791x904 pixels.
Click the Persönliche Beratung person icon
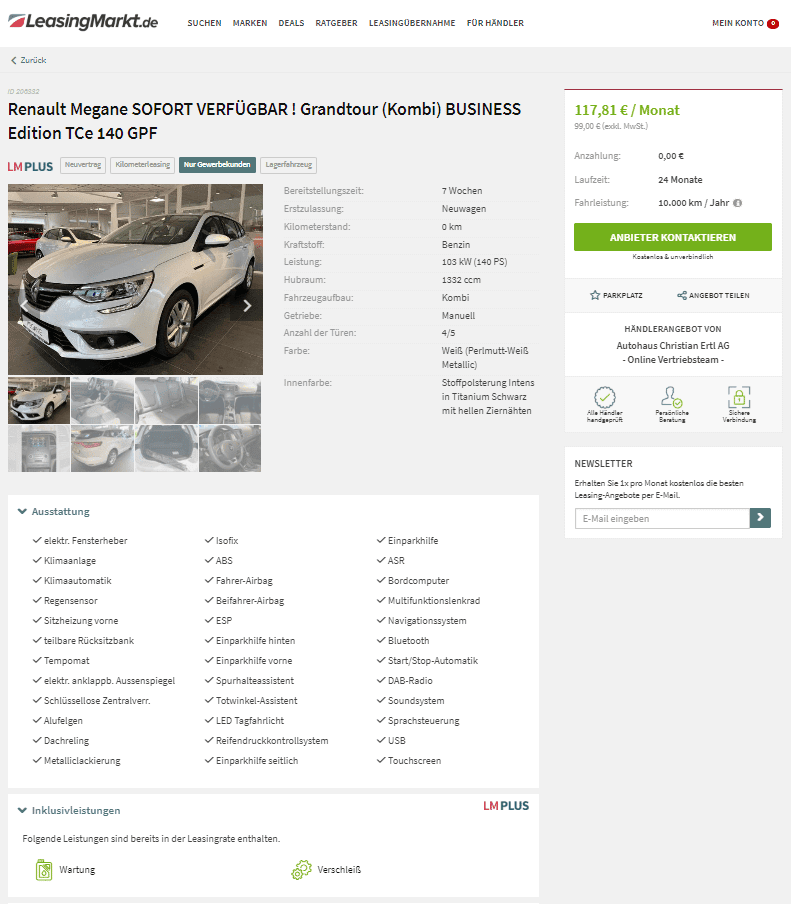tap(672, 397)
